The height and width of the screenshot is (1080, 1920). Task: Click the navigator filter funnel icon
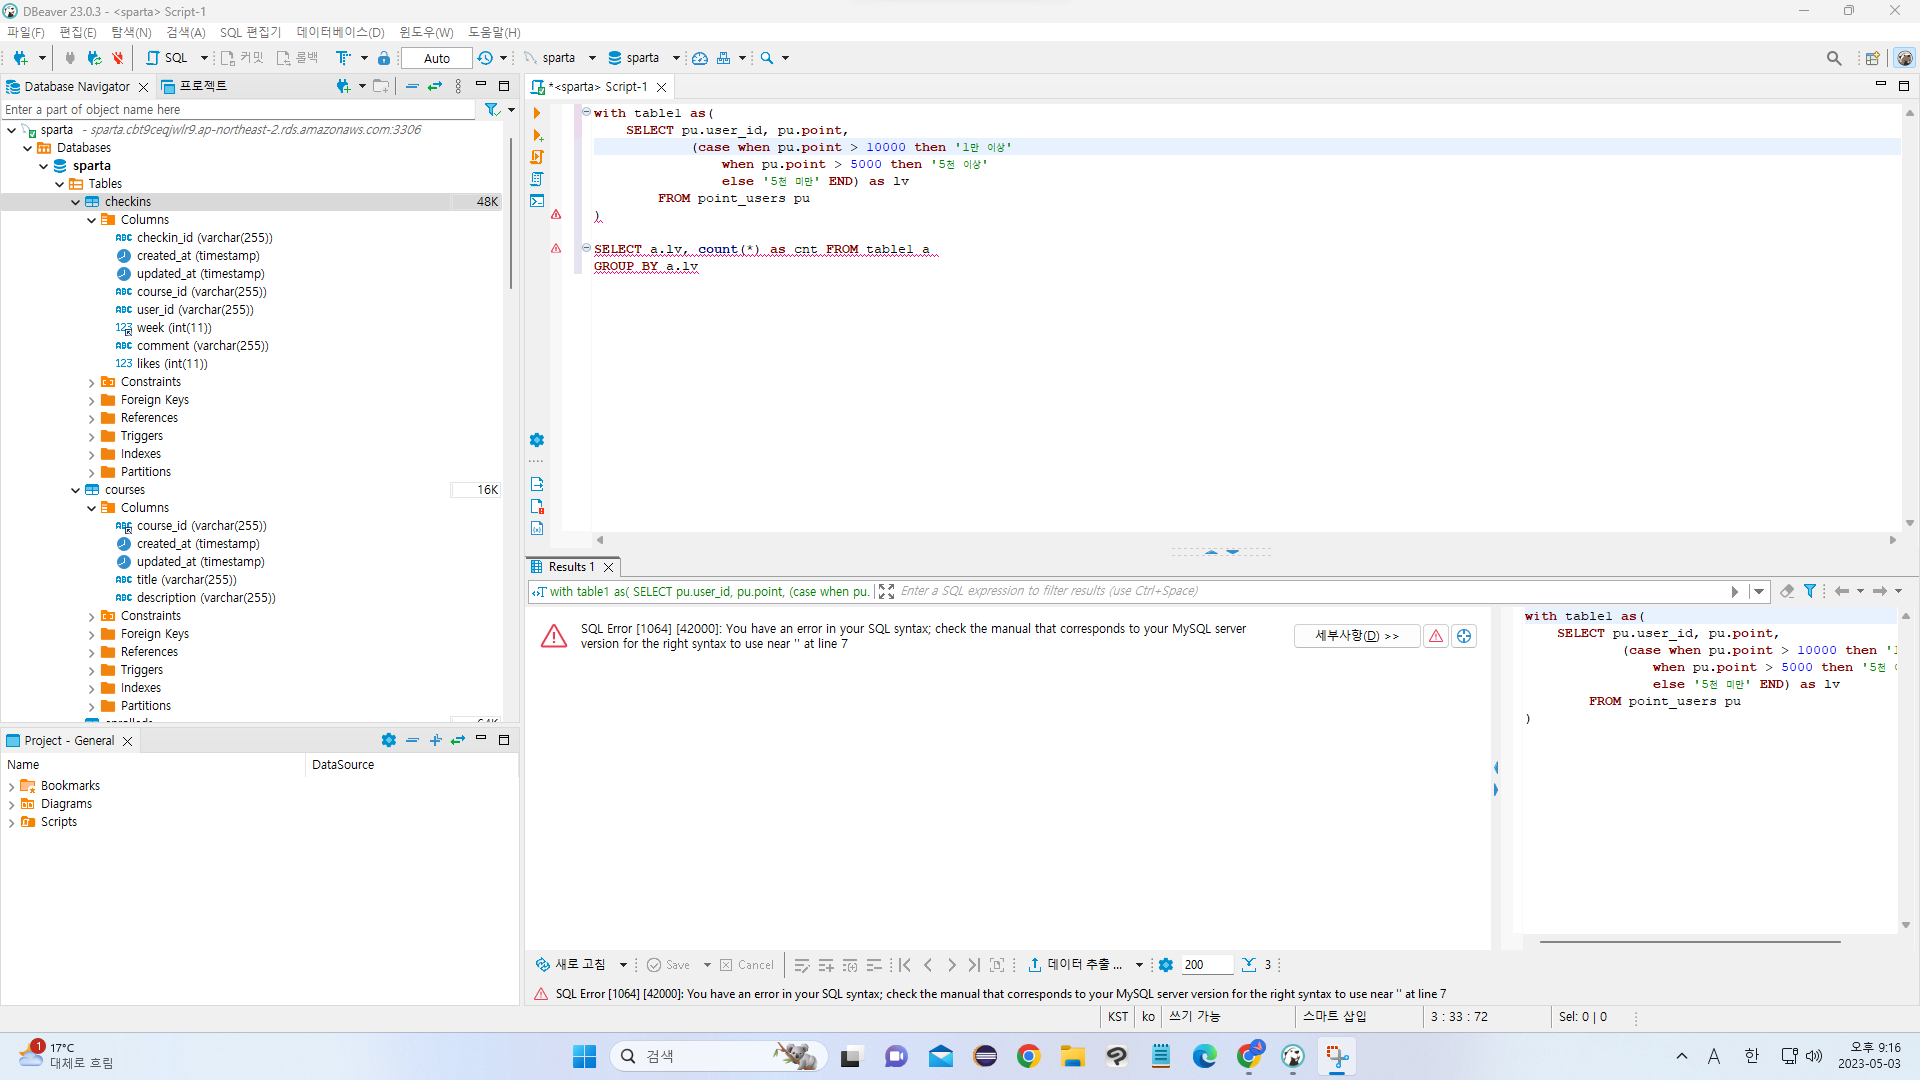[492, 110]
